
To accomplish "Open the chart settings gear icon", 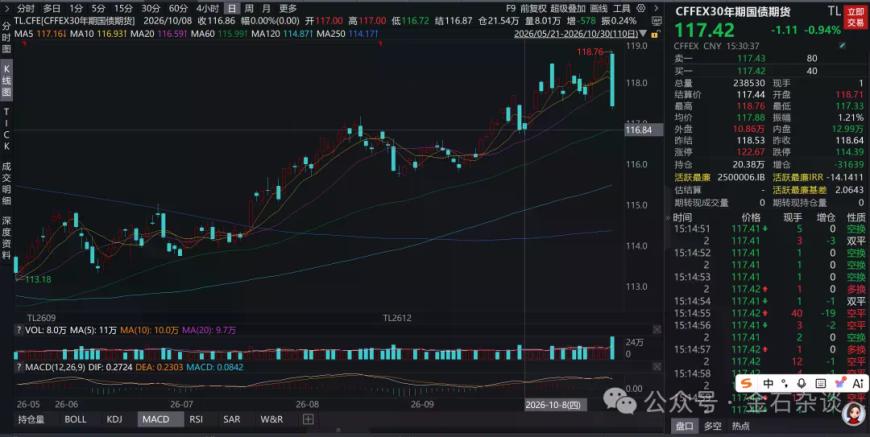I will [x=641, y=8].
